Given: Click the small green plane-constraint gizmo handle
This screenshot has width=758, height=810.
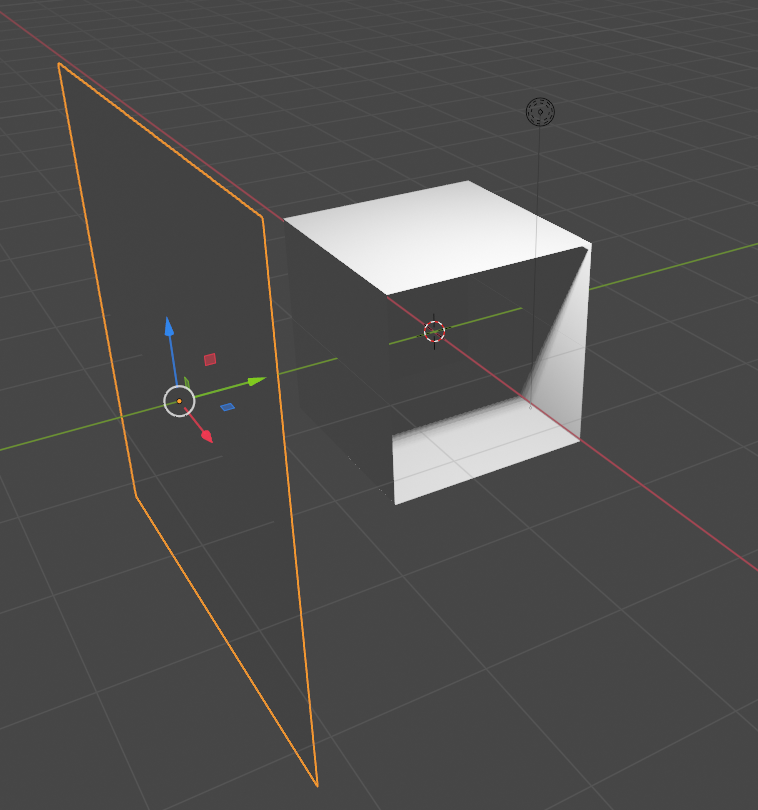Looking at the screenshot, I should 187,383.
